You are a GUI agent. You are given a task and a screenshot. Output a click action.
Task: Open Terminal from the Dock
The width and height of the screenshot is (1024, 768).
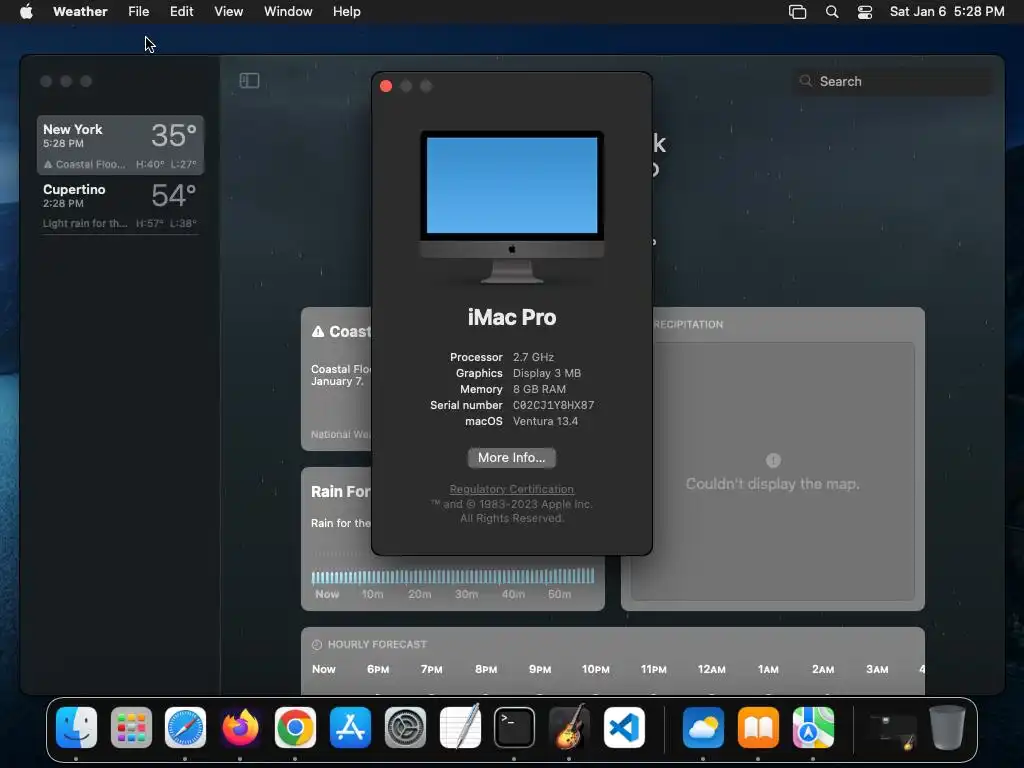pyautogui.click(x=514, y=728)
